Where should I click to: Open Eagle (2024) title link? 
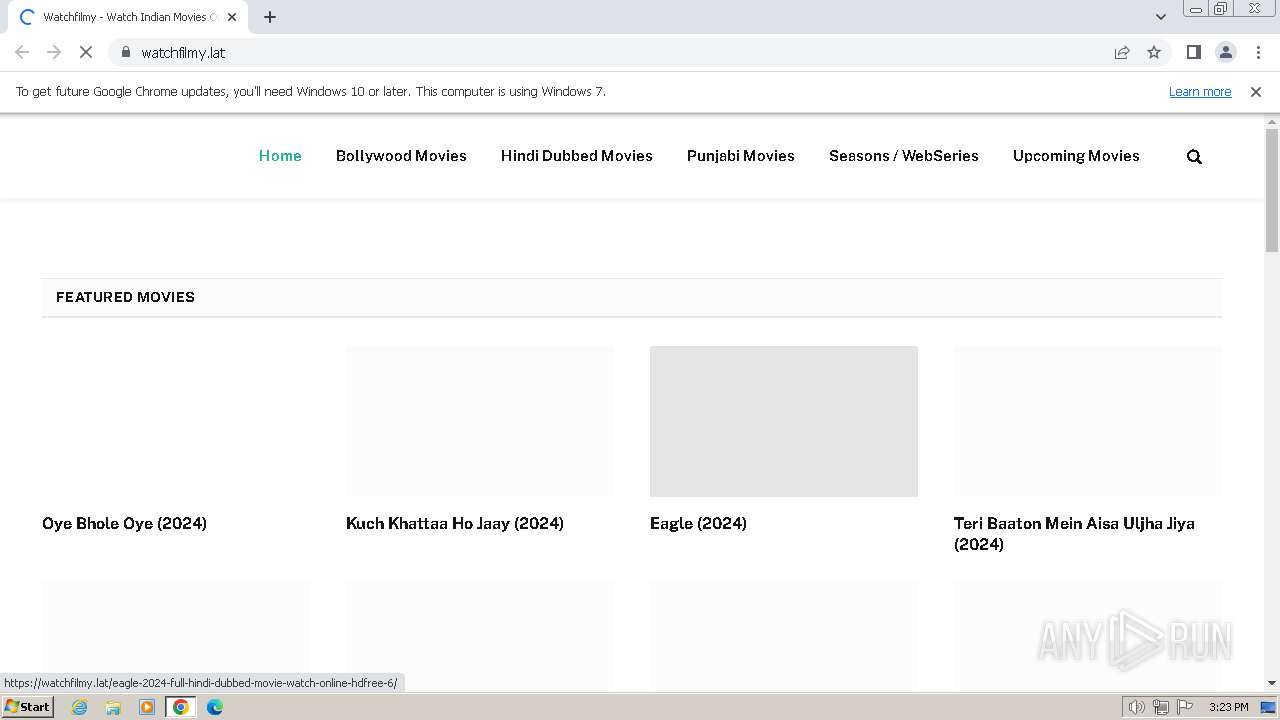(x=698, y=523)
